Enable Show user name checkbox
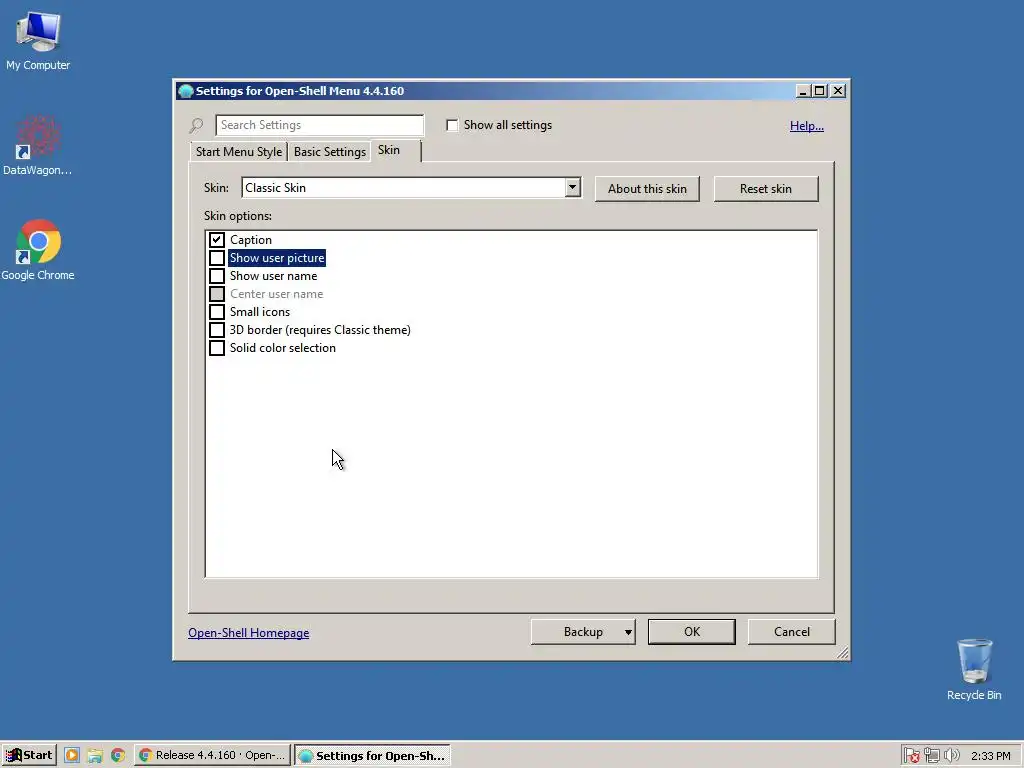 pyautogui.click(x=217, y=276)
